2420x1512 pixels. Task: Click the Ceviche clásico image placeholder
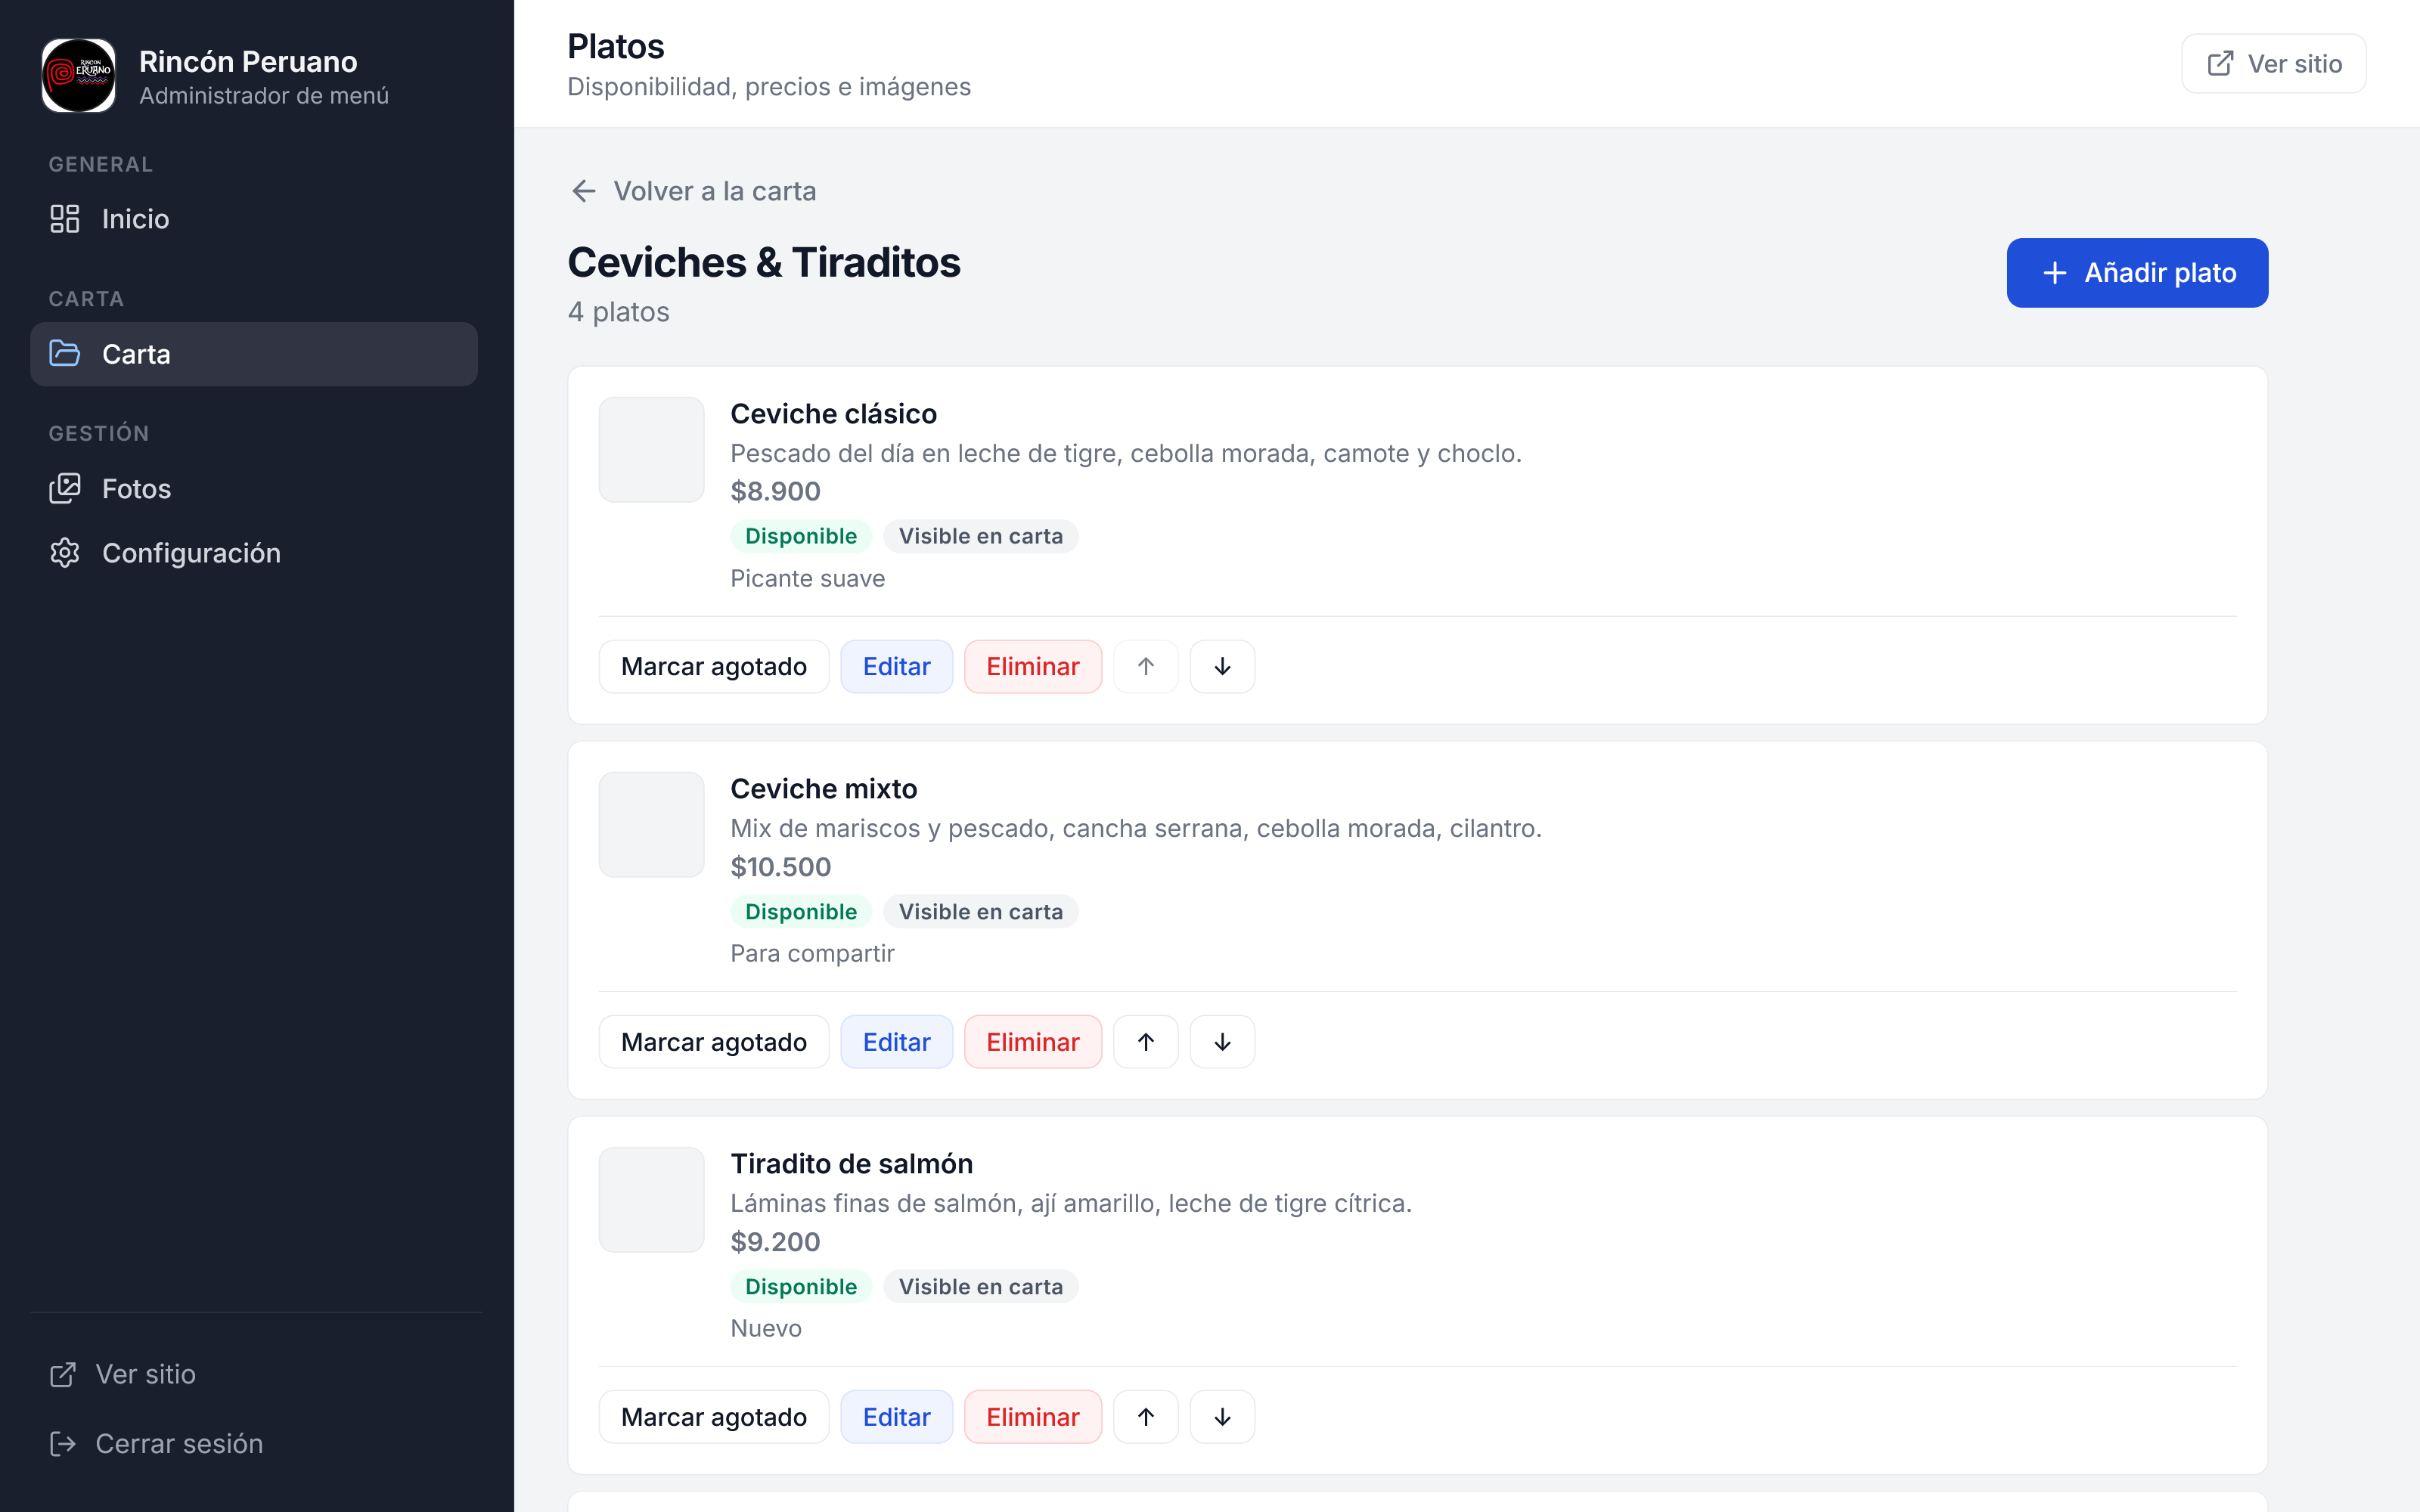click(652, 450)
